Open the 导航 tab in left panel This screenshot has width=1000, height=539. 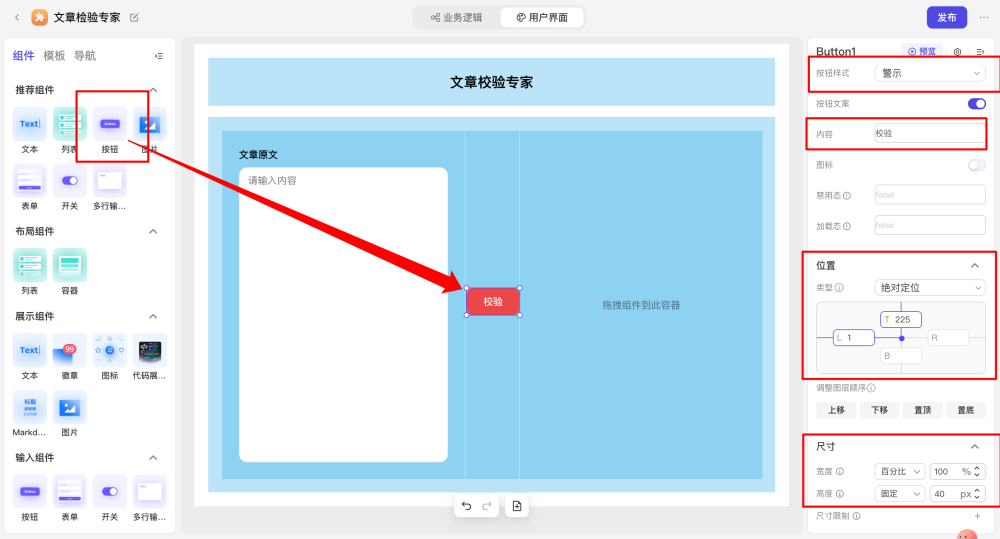85,55
